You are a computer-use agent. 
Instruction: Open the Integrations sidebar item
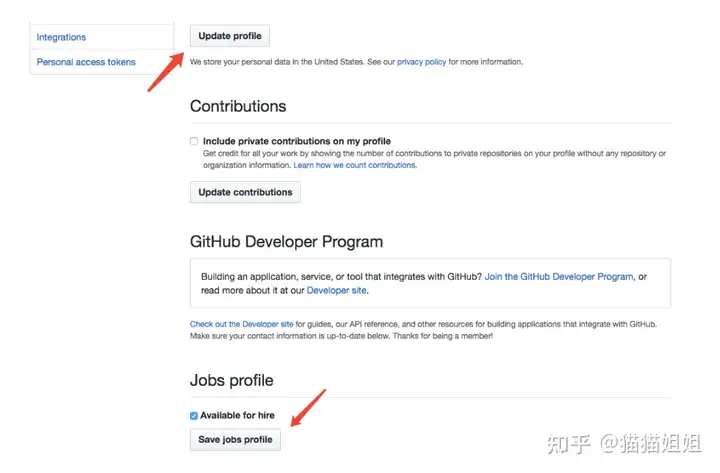click(61, 37)
